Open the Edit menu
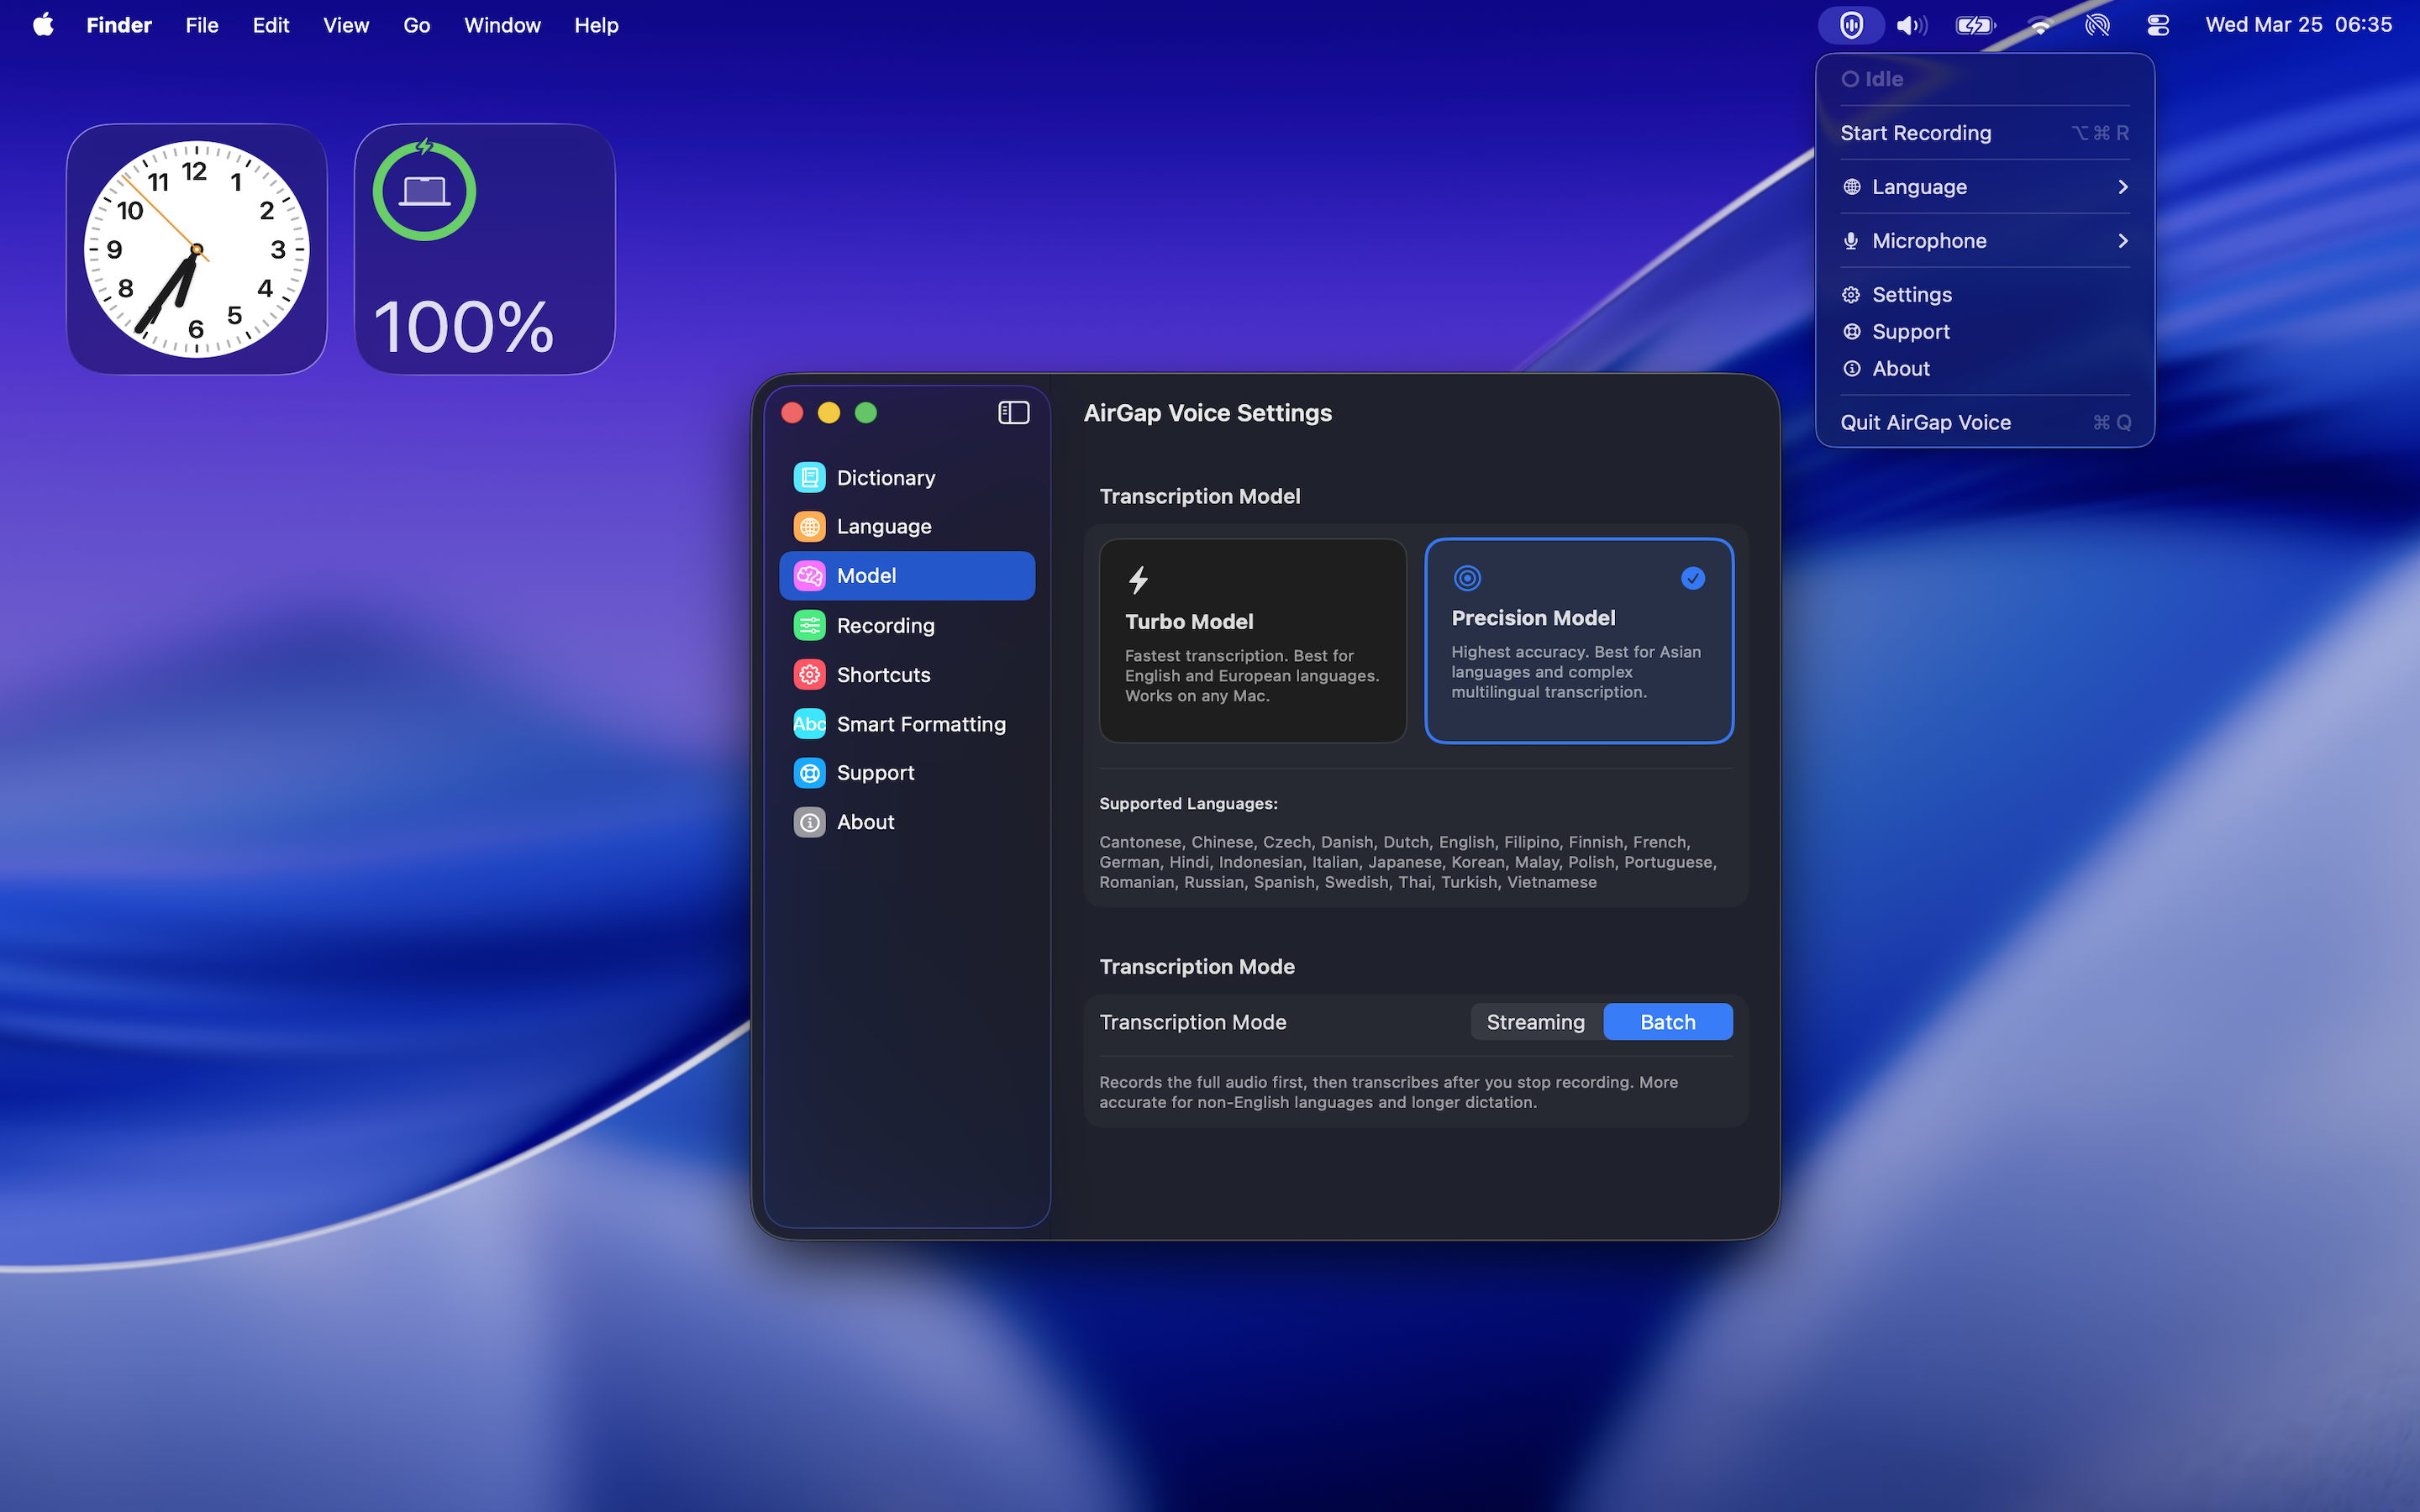The width and height of the screenshot is (2420, 1512). tap(270, 25)
